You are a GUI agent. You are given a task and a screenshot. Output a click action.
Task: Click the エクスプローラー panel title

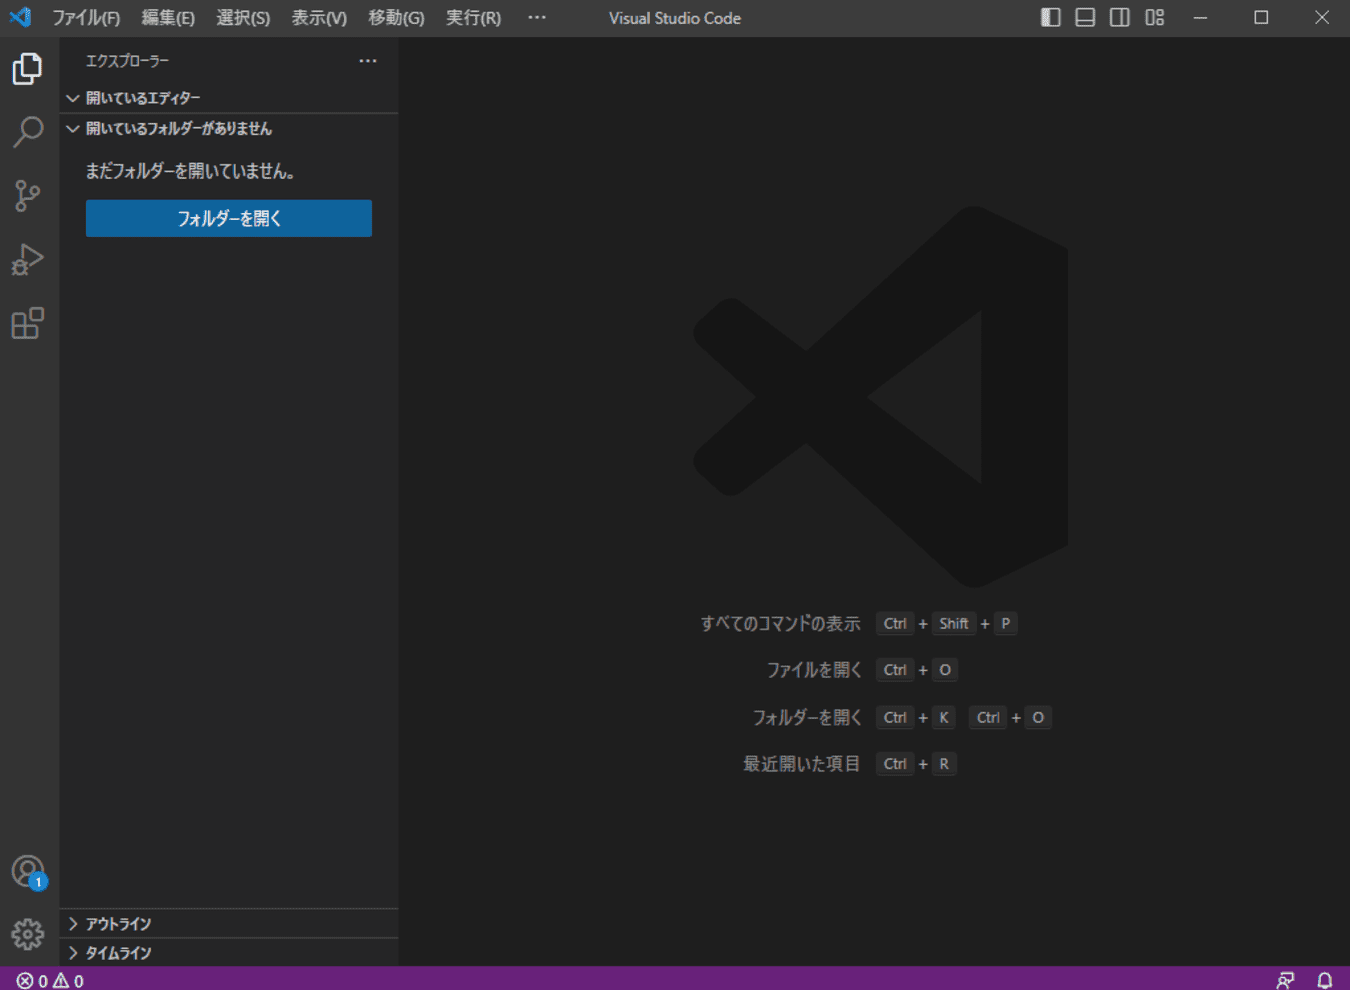[x=127, y=61]
